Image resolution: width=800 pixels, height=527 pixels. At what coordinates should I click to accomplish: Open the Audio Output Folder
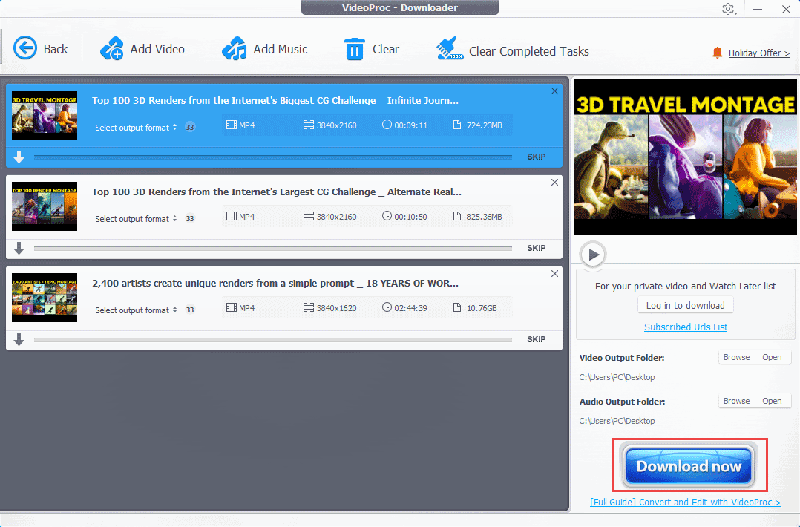[771, 401]
